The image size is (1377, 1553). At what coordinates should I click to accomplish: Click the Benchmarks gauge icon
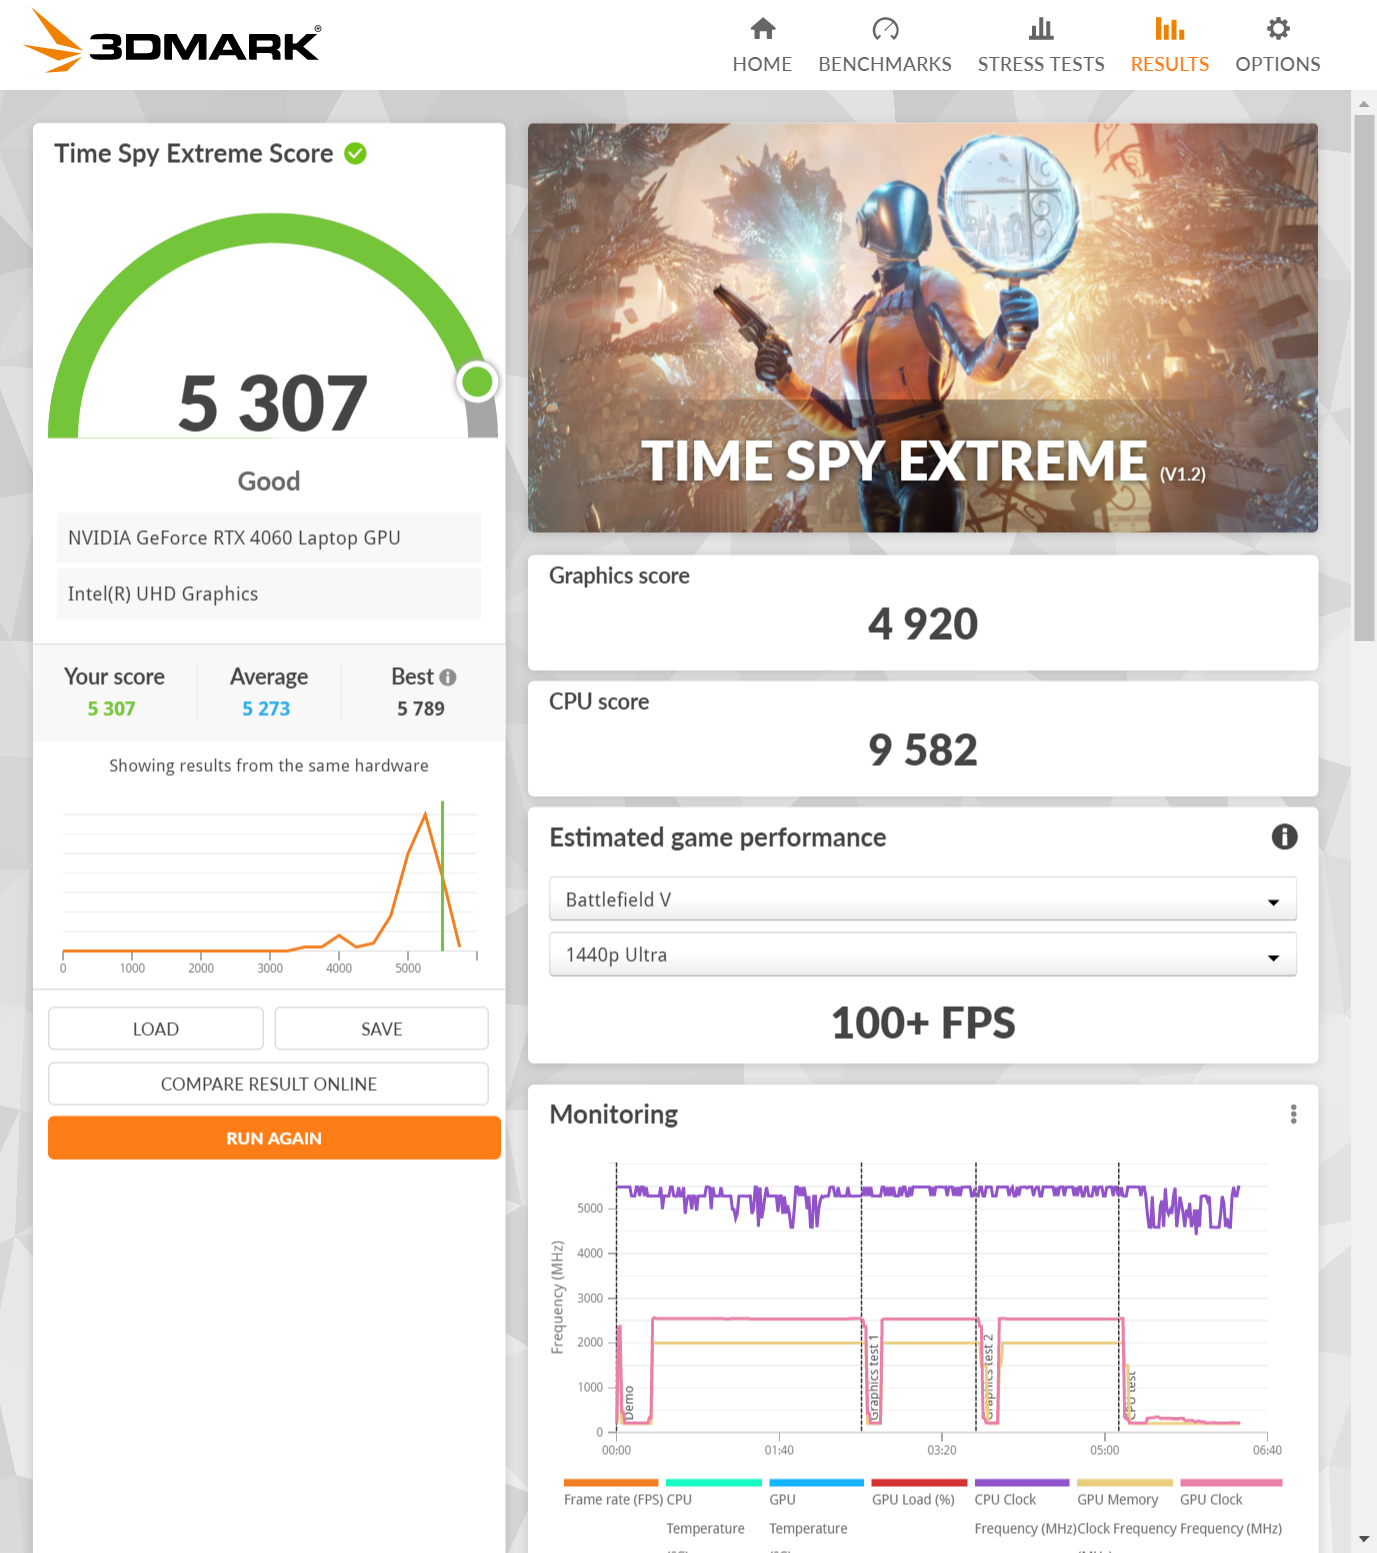(x=885, y=28)
